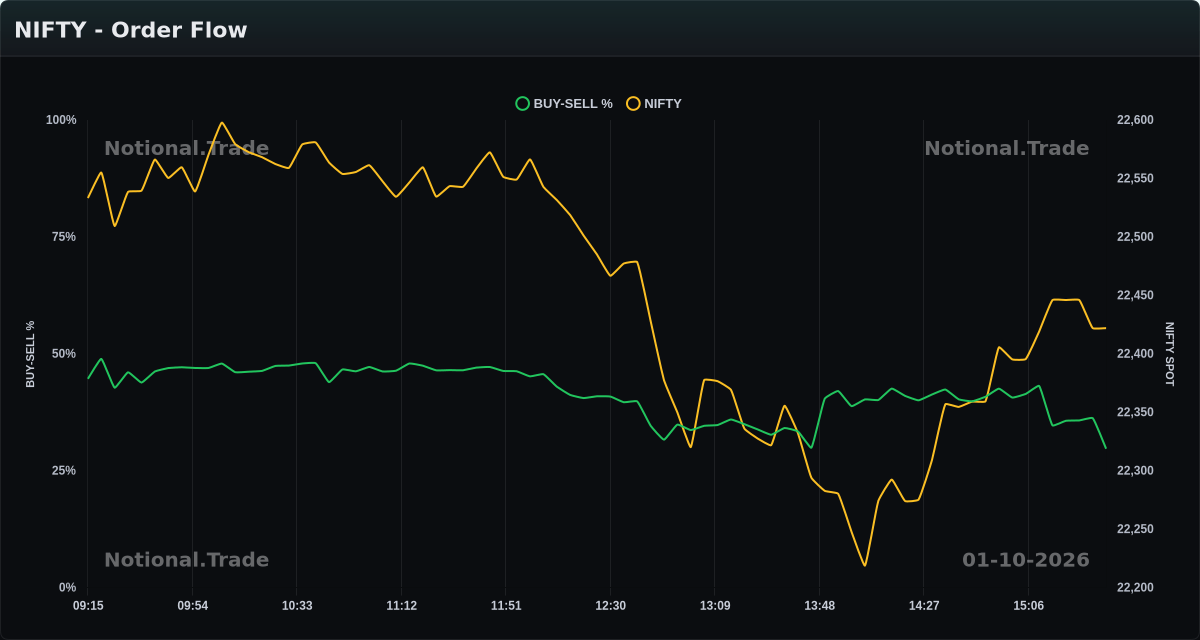Click the 100% left axis label
1200x640 pixels.
coord(61,120)
